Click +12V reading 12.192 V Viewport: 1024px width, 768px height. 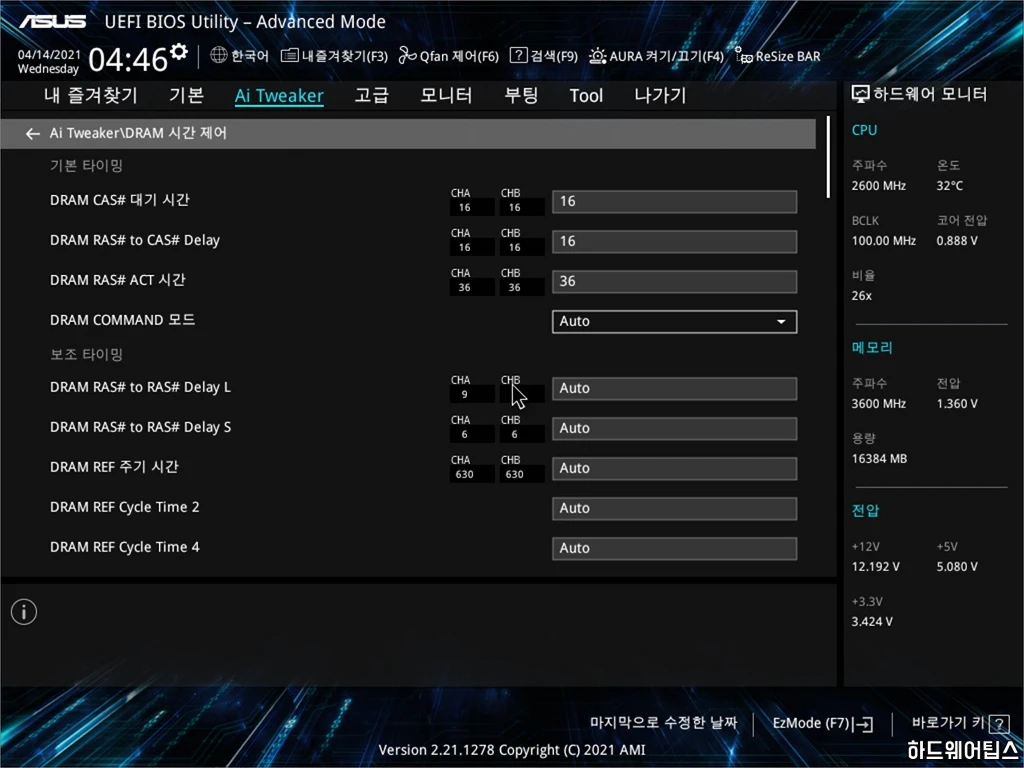pyautogui.click(x=875, y=567)
